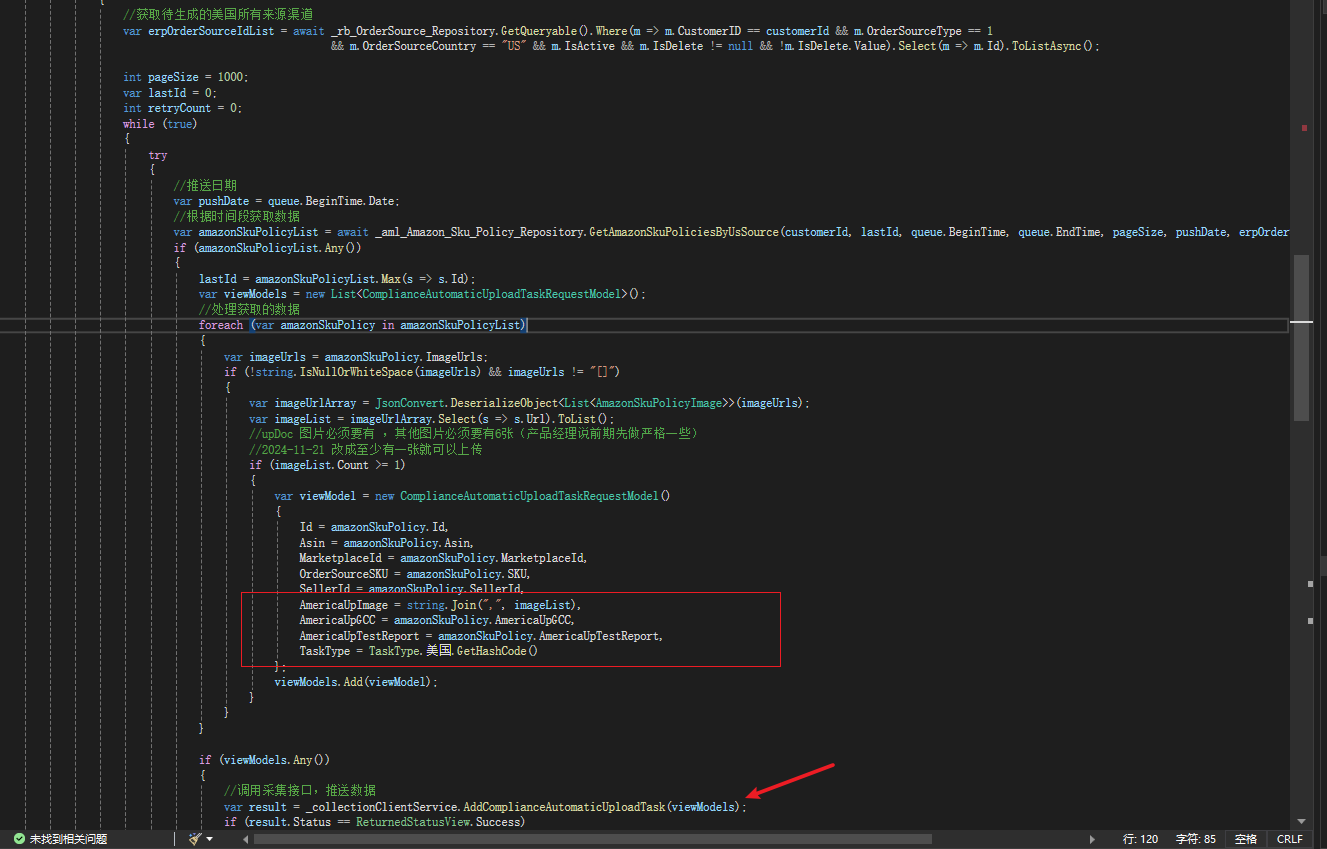
Task: Click the 'AmericaUpTestReport' assignment line
Action: click(481, 636)
